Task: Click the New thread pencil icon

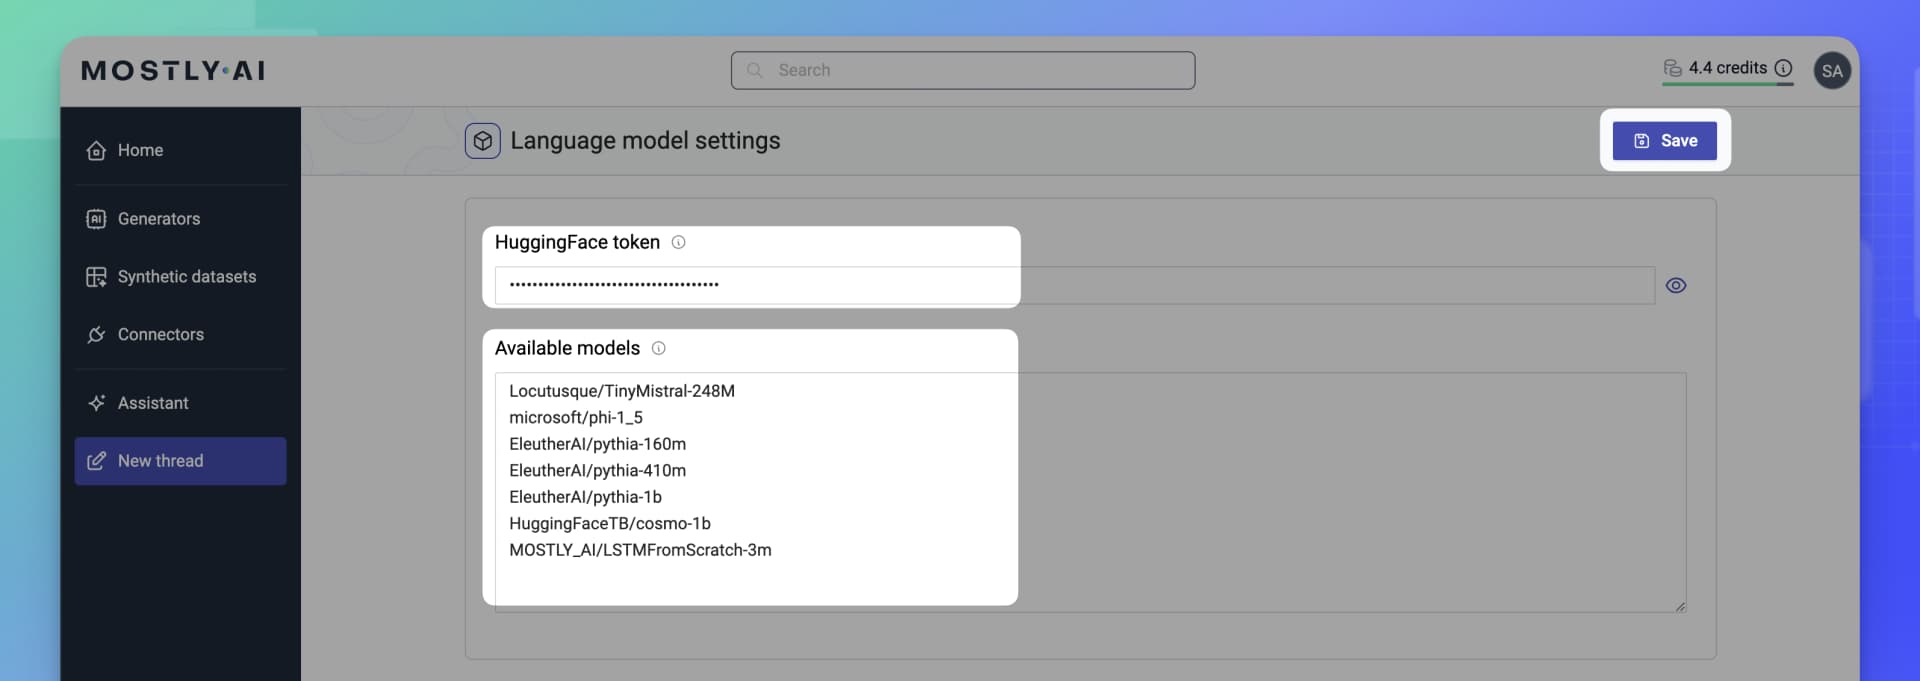Action: click(96, 461)
